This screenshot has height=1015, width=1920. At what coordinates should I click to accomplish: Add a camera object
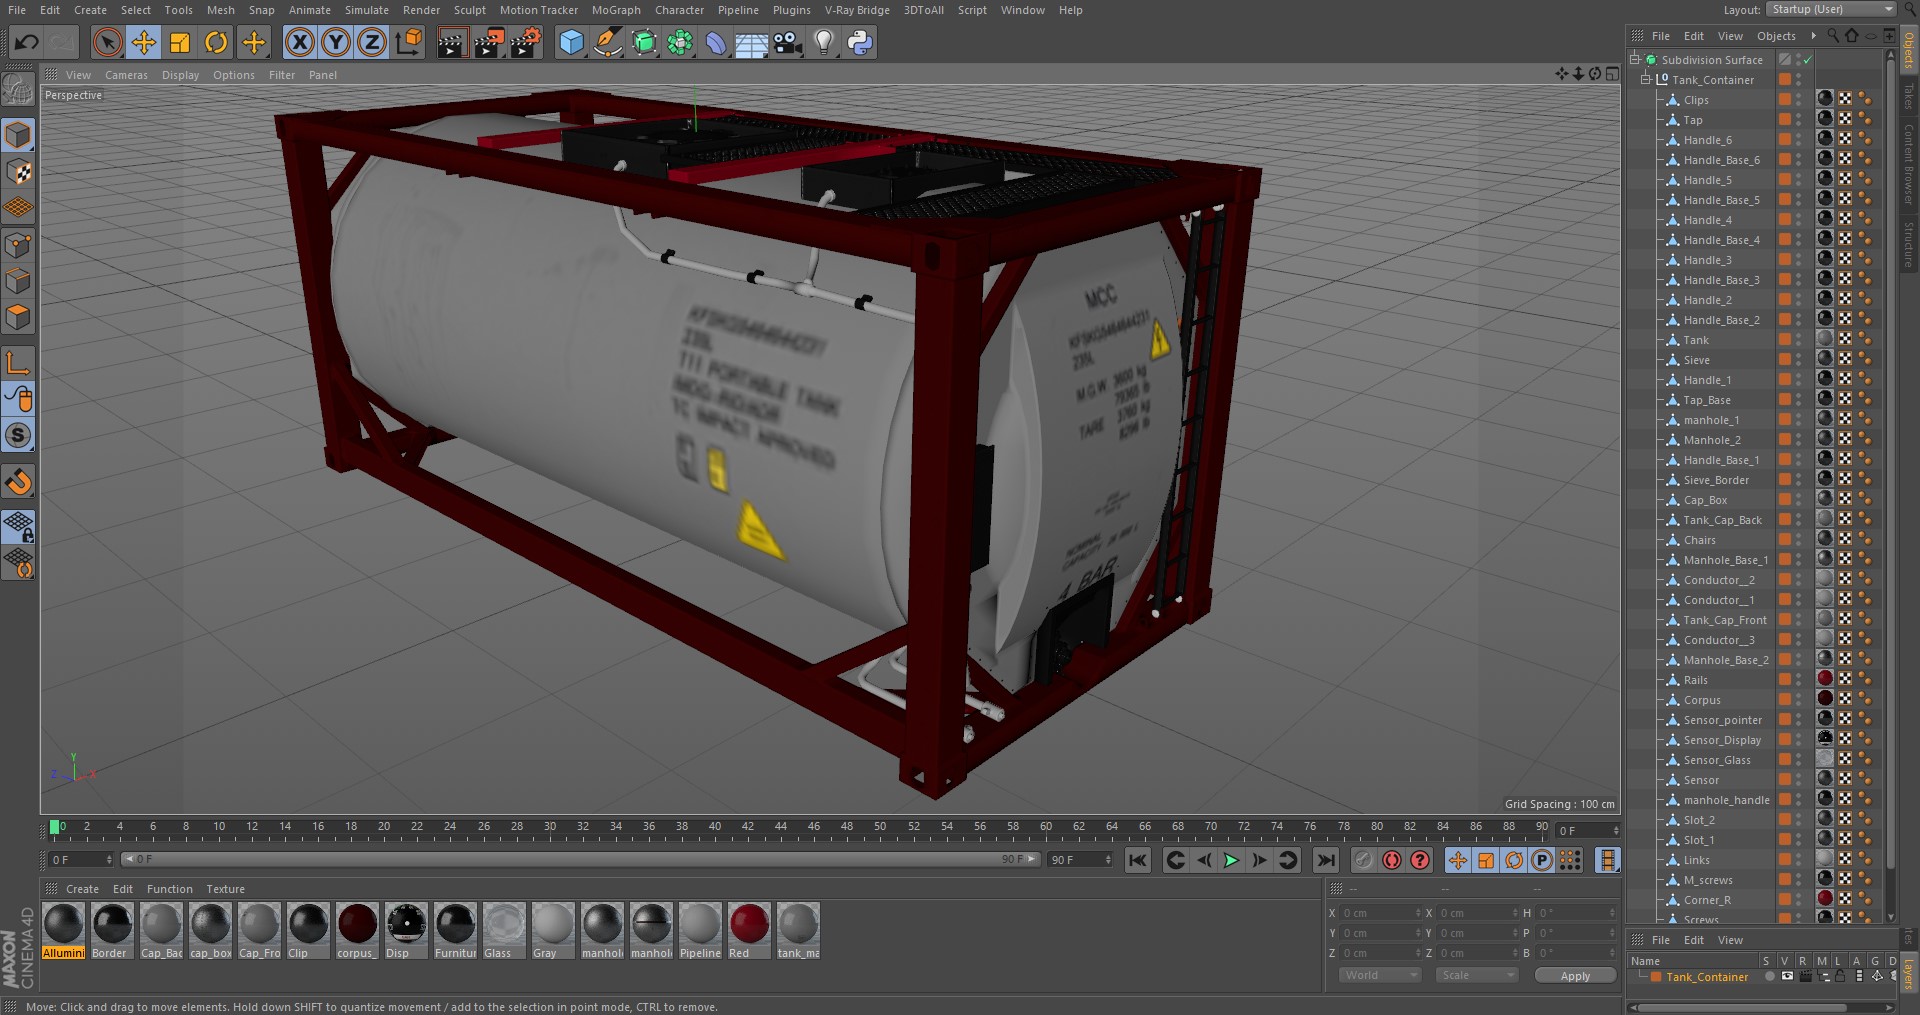pos(788,42)
